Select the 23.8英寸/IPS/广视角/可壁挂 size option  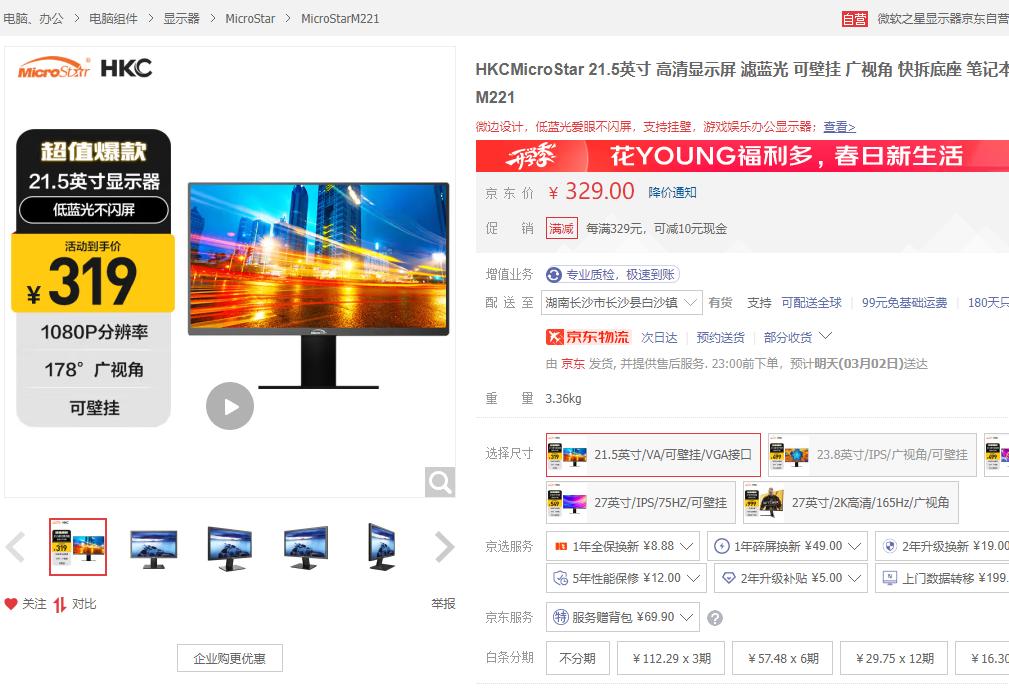pos(870,455)
